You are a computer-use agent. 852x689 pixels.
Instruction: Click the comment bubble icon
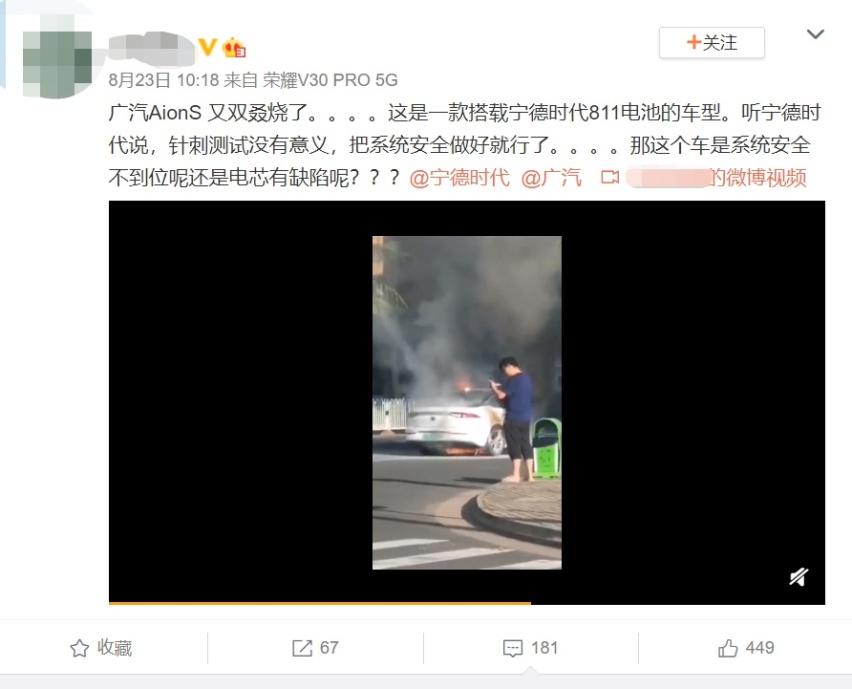pyautogui.click(x=513, y=648)
